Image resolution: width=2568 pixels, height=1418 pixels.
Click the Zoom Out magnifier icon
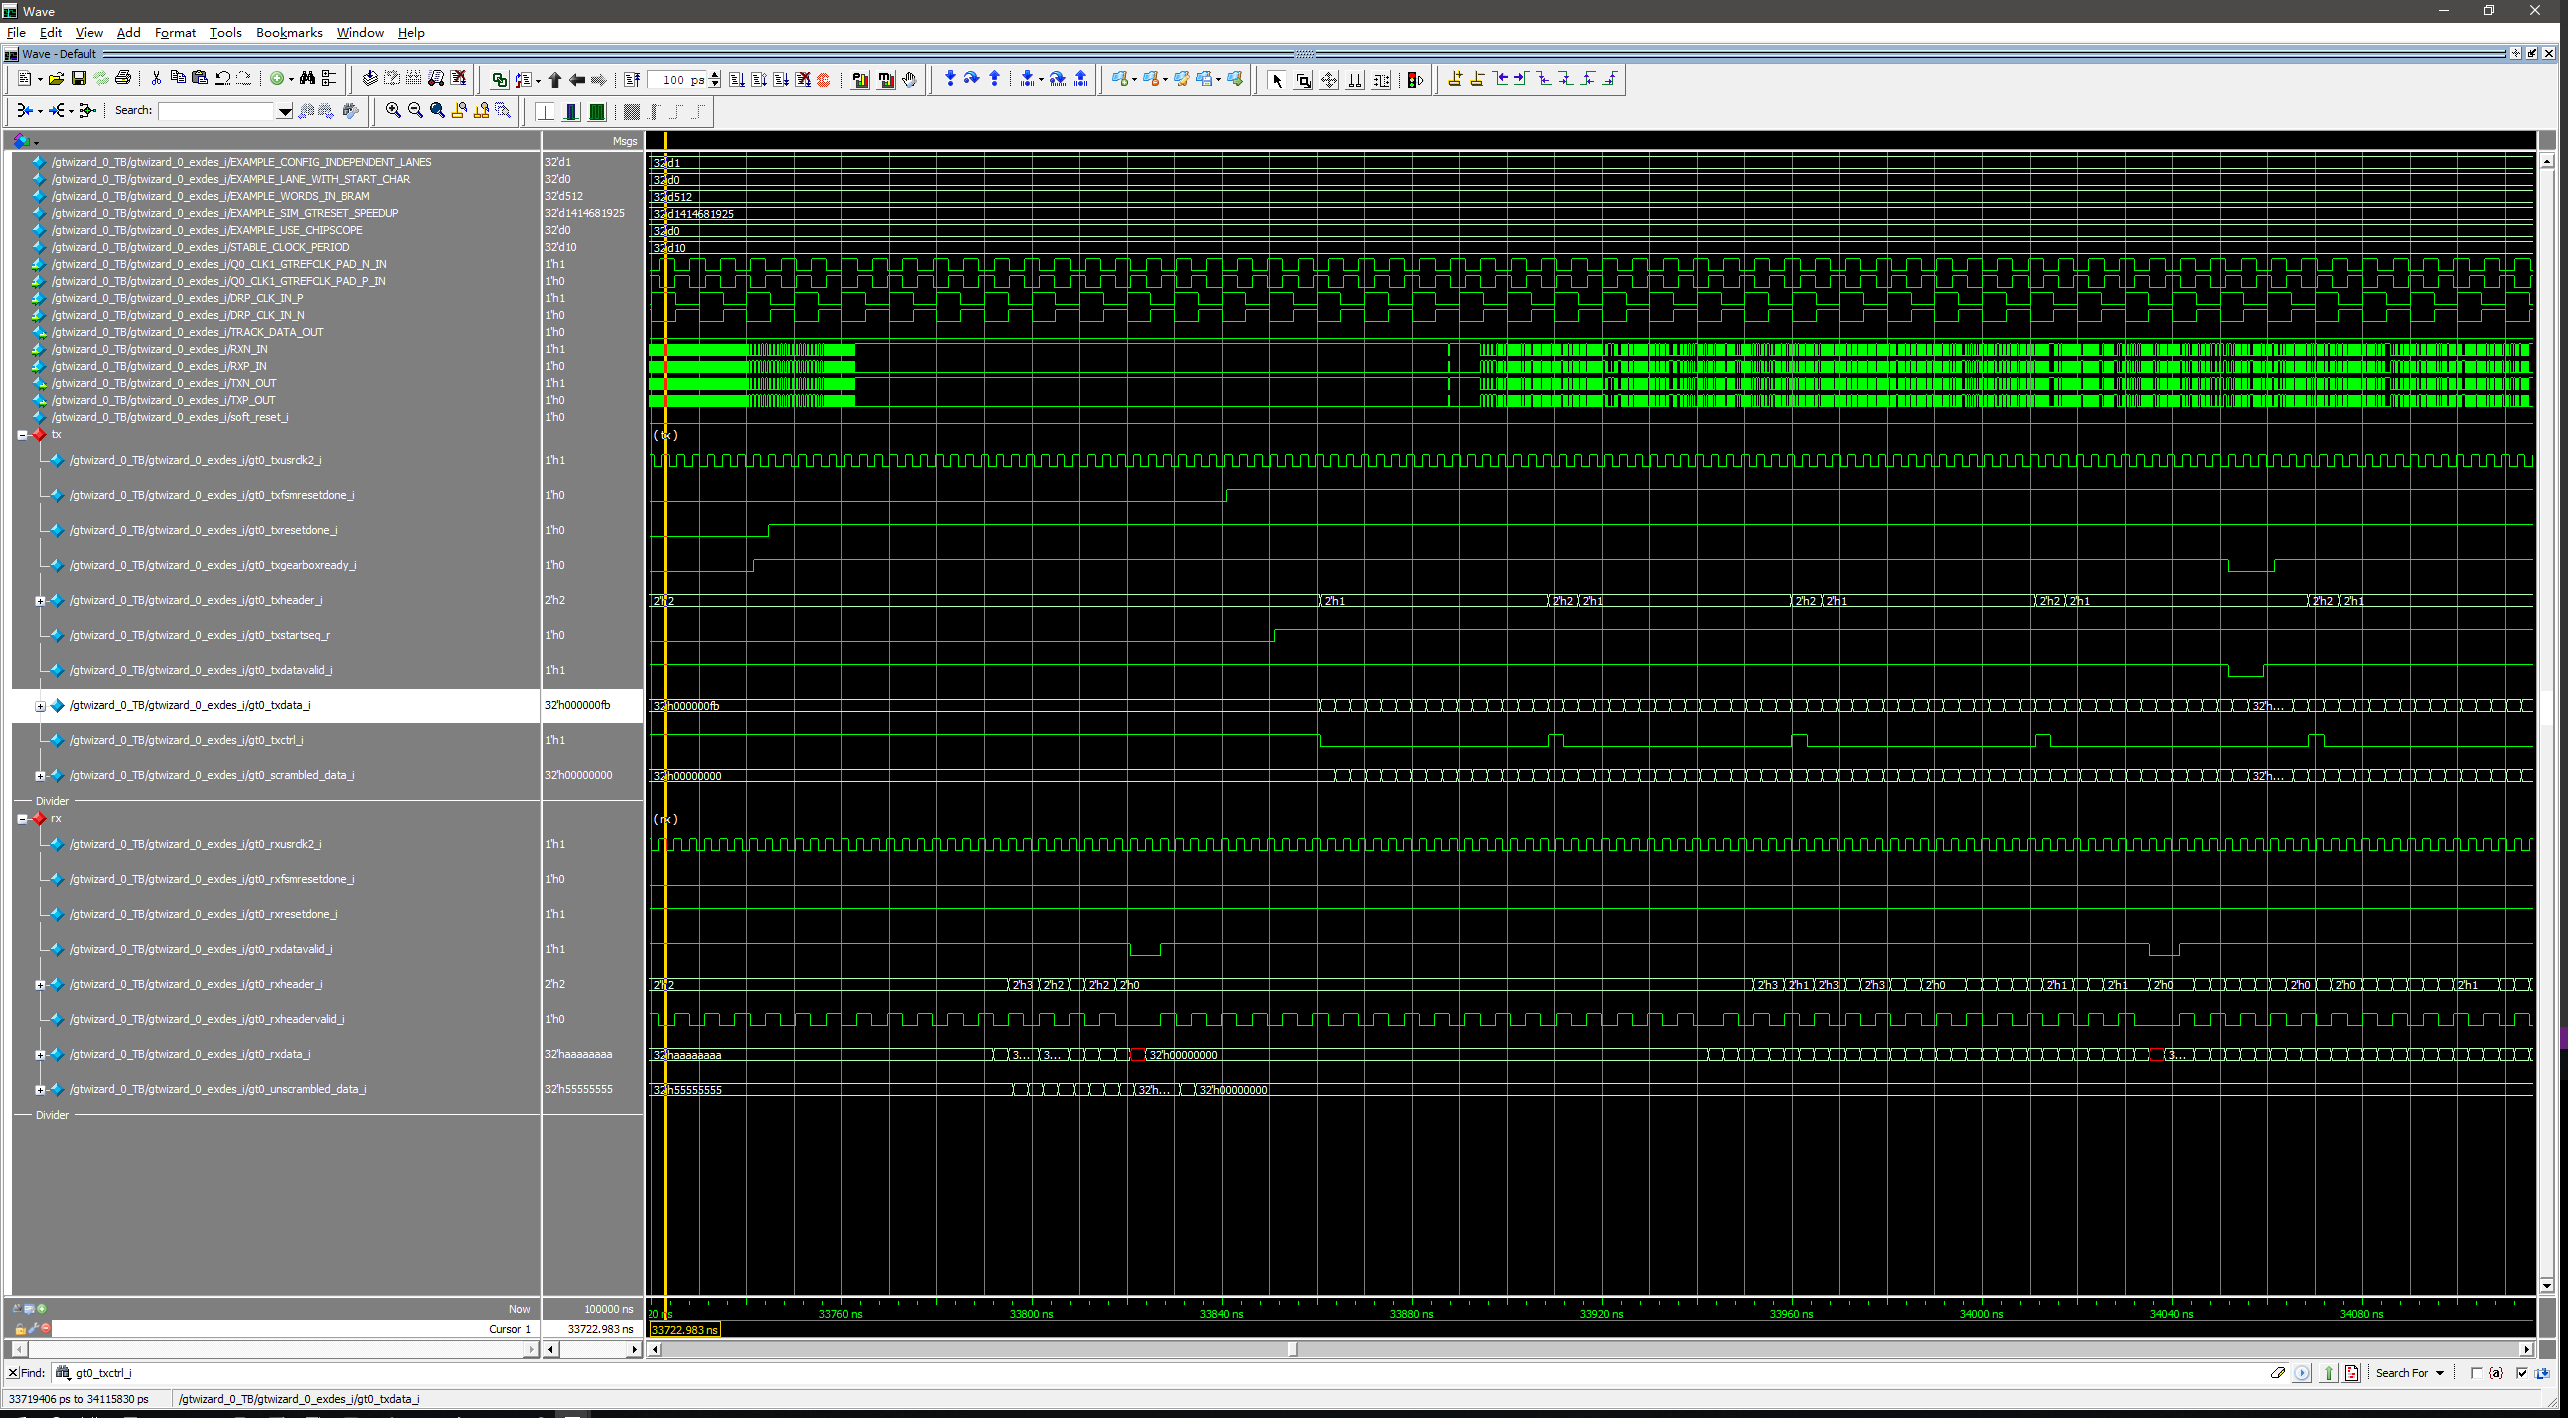coord(415,111)
